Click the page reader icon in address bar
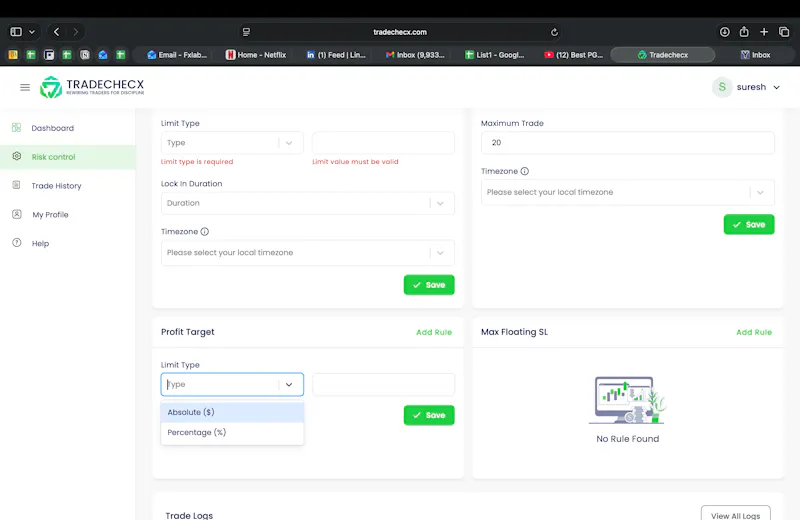This screenshot has width=800, height=520. [x=246, y=32]
